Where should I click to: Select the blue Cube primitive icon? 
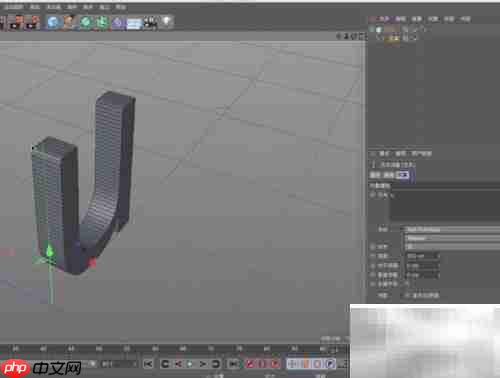coord(52,22)
